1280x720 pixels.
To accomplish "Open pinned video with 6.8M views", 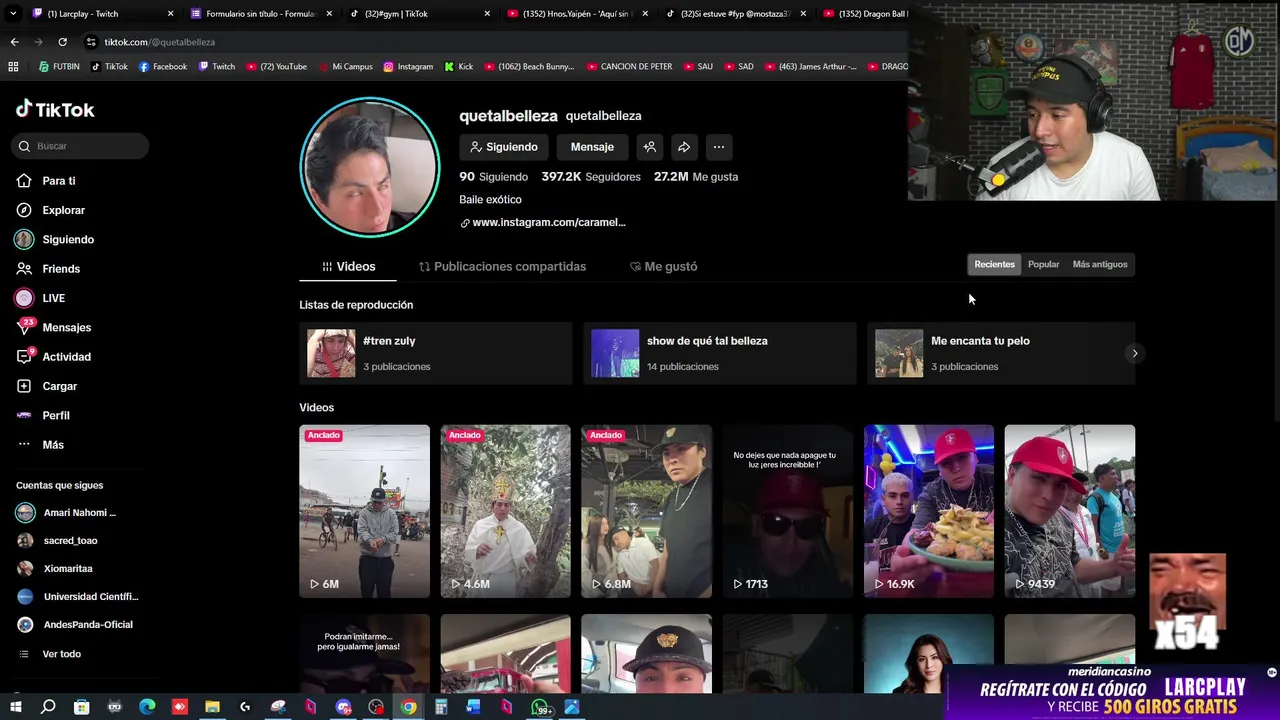I will [646, 511].
